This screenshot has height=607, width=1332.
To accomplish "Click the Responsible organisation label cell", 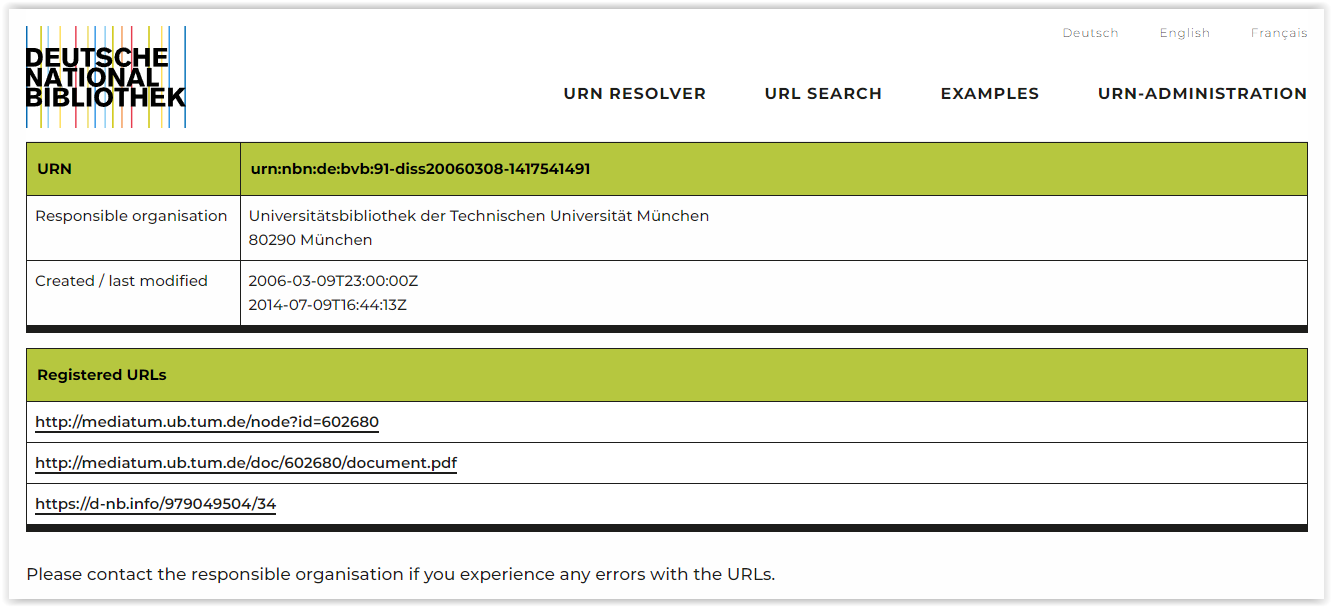I will coord(130,215).
